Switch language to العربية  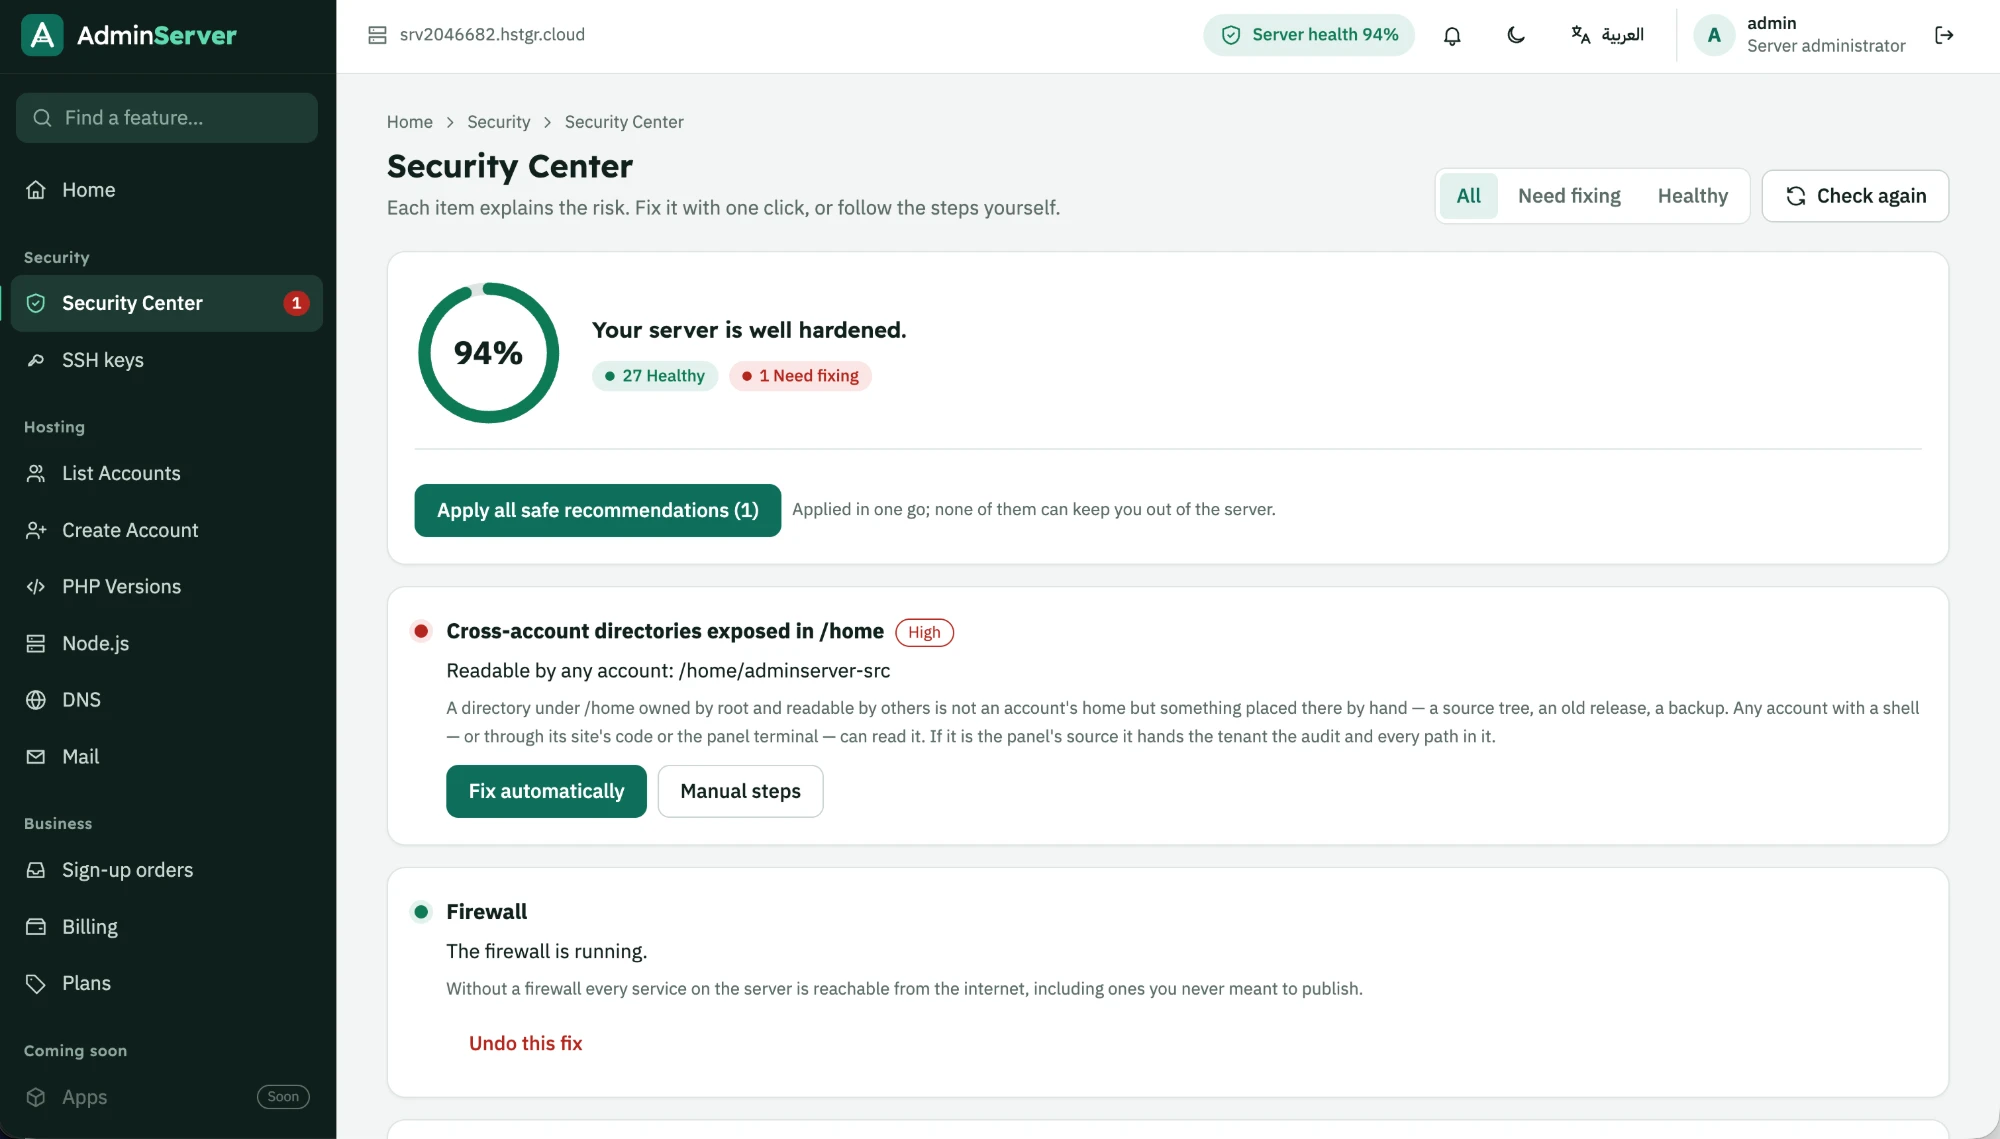(1607, 35)
